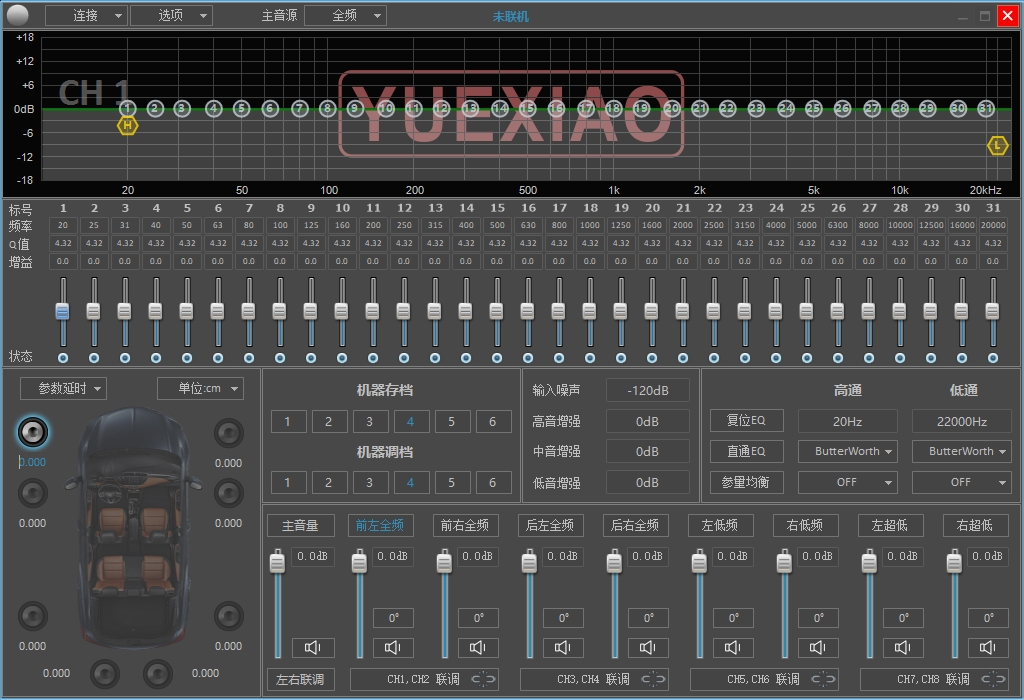The image size is (1024, 700).
Task: Open the 选项 dropdown
Action: coord(171,15)
